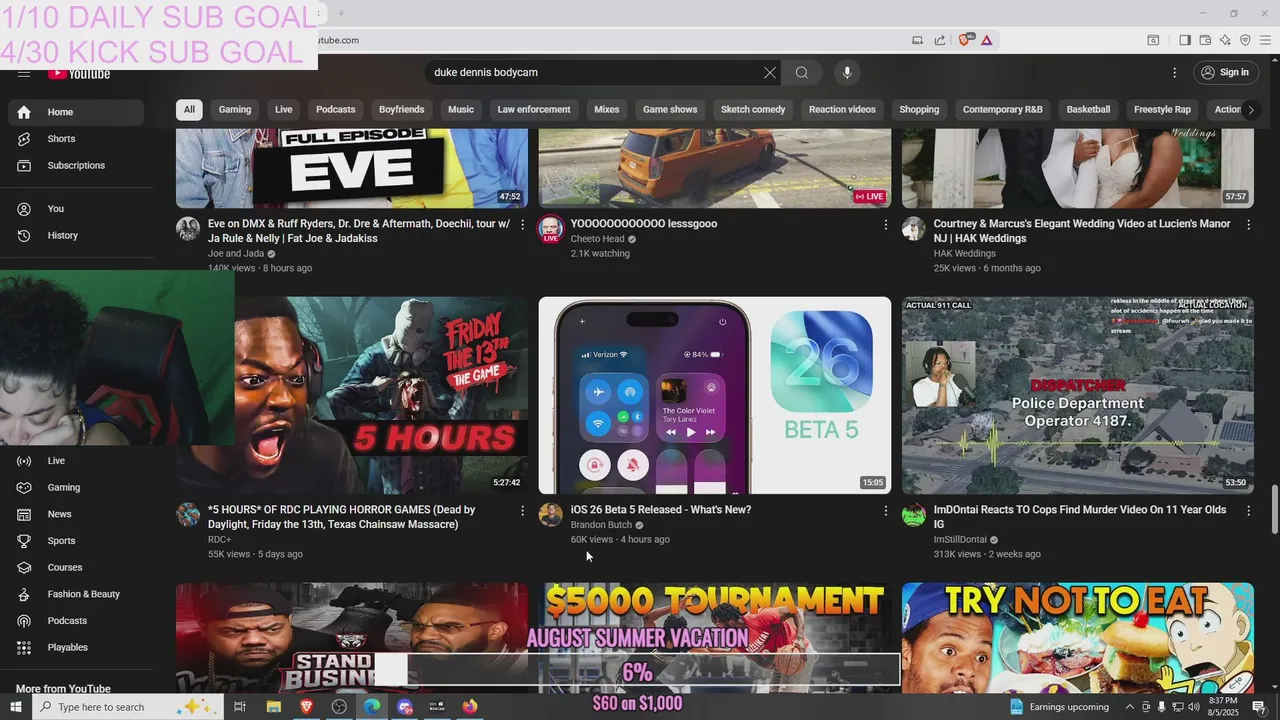This screenshot has width=1280, height=720.
Task: Open the iOS 26 Beta 5 video thumbnail
Action: point(715,395)
